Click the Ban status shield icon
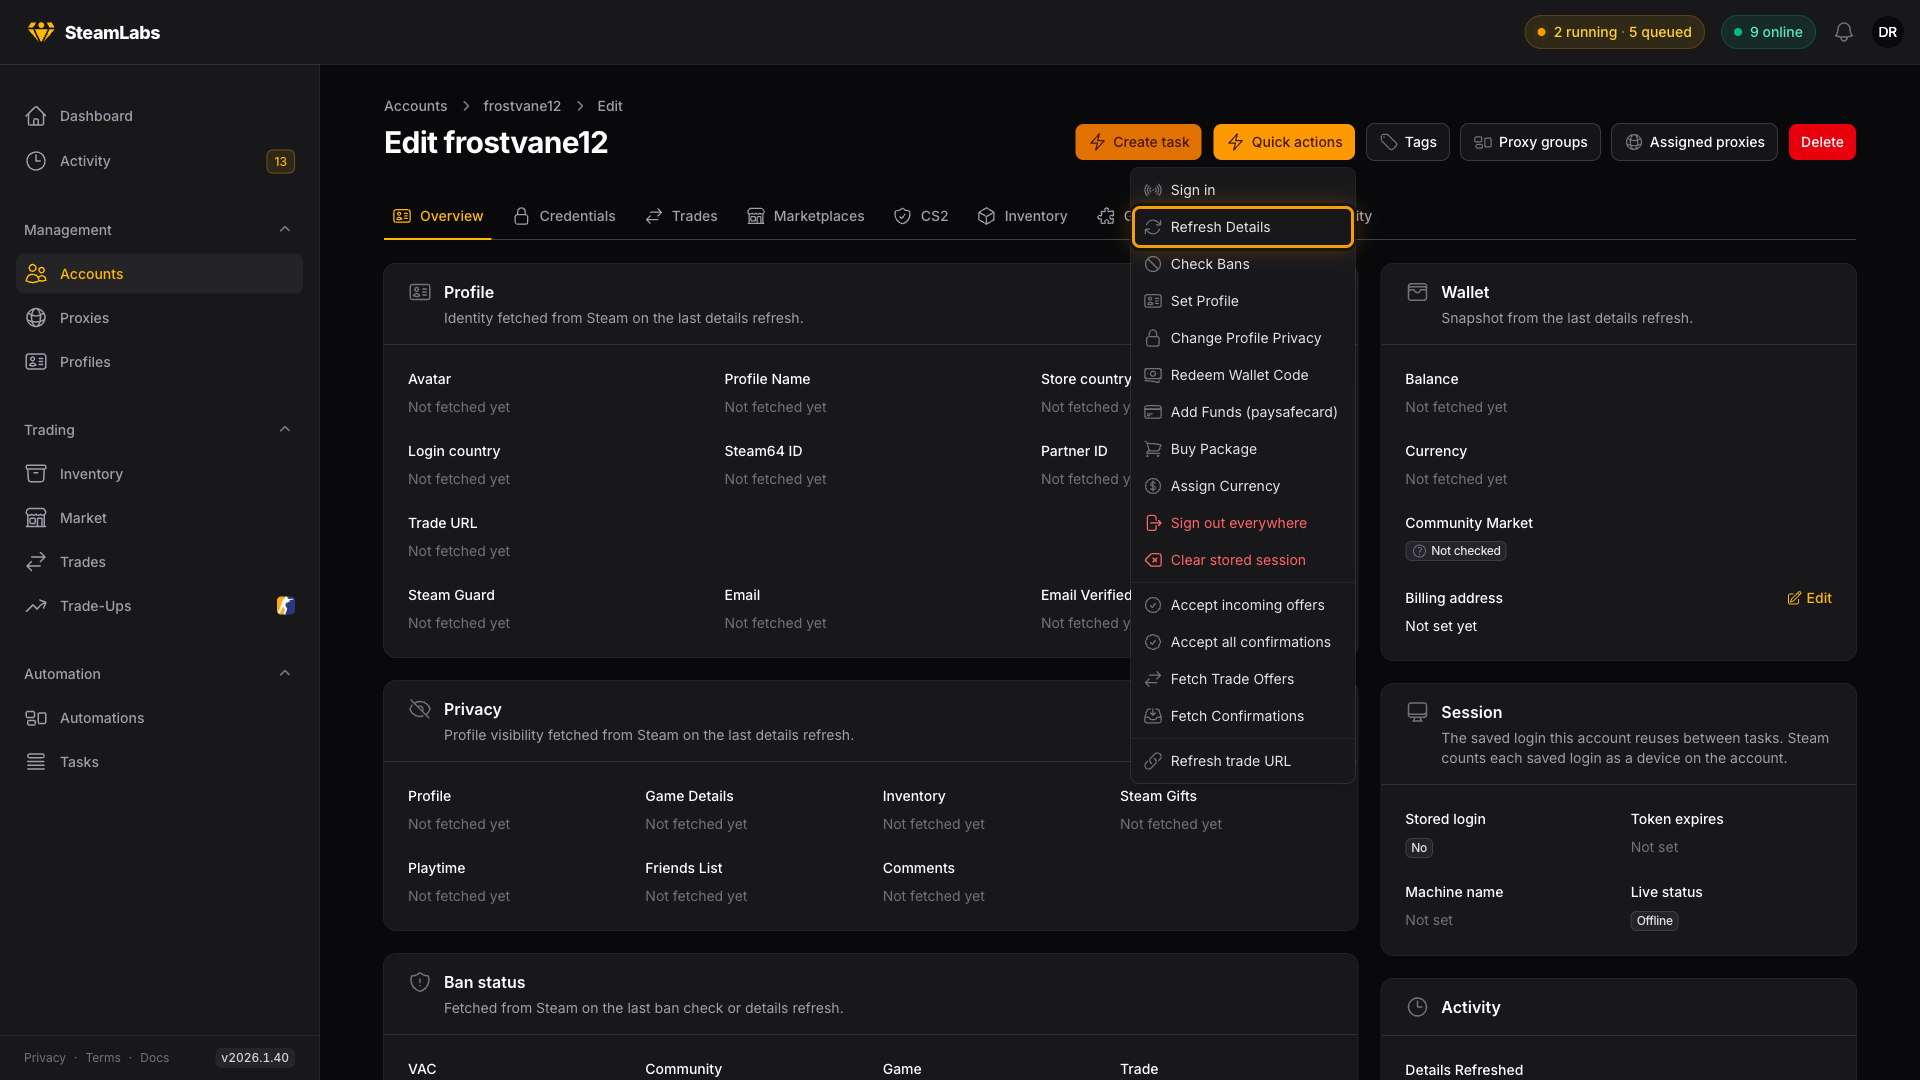The height and width of the screenshot is (1080, 1920). tap(420, 982)
